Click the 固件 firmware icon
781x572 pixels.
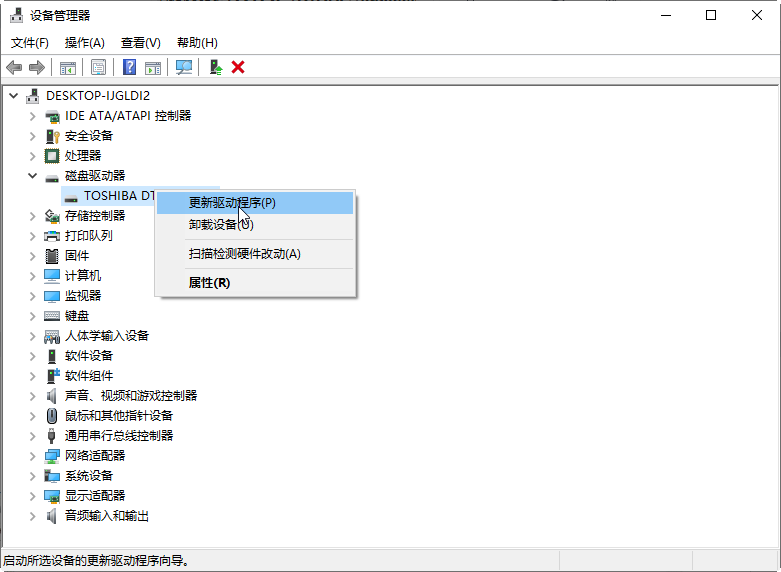point(52,256)
